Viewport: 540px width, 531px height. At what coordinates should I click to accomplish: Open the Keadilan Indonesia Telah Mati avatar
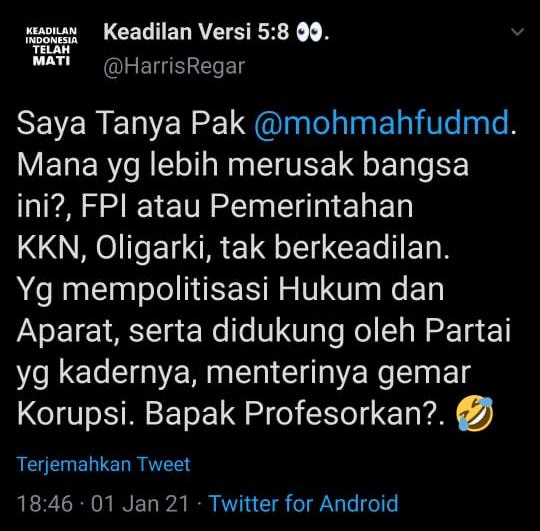51,46
